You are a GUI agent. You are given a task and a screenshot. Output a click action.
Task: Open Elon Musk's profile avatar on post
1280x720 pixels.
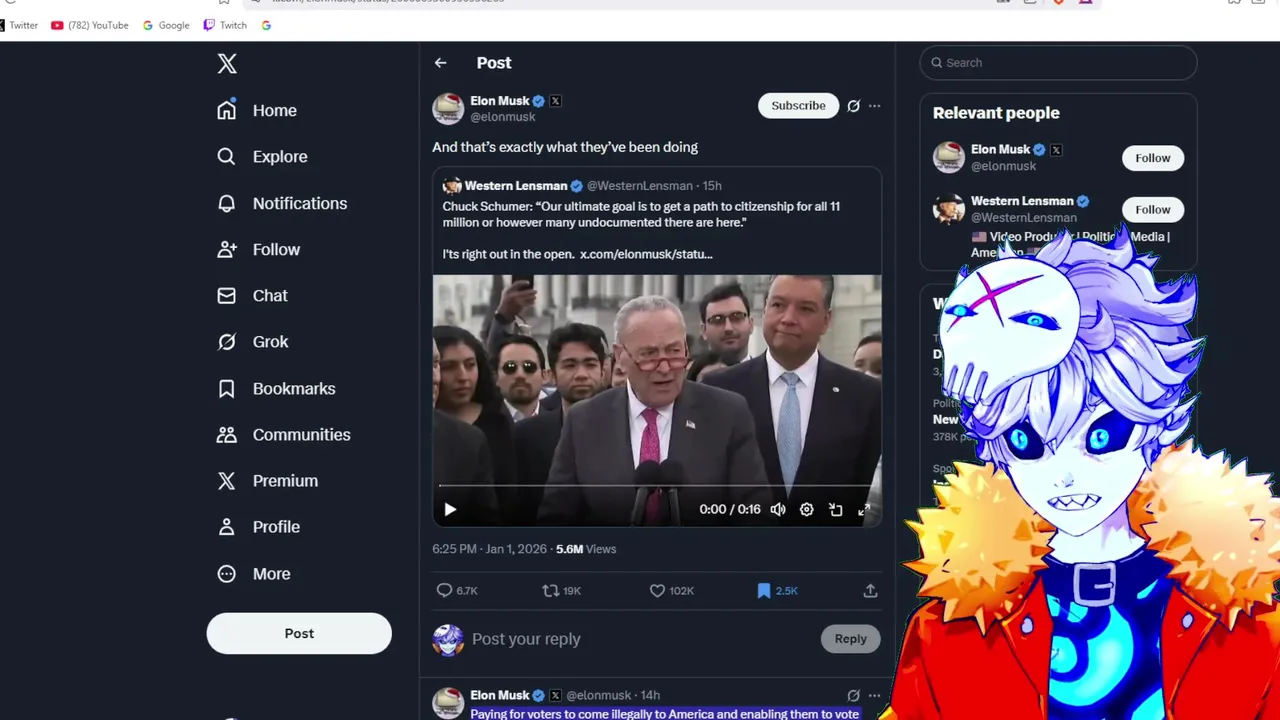pyautogui.click(x=448, y=108)
